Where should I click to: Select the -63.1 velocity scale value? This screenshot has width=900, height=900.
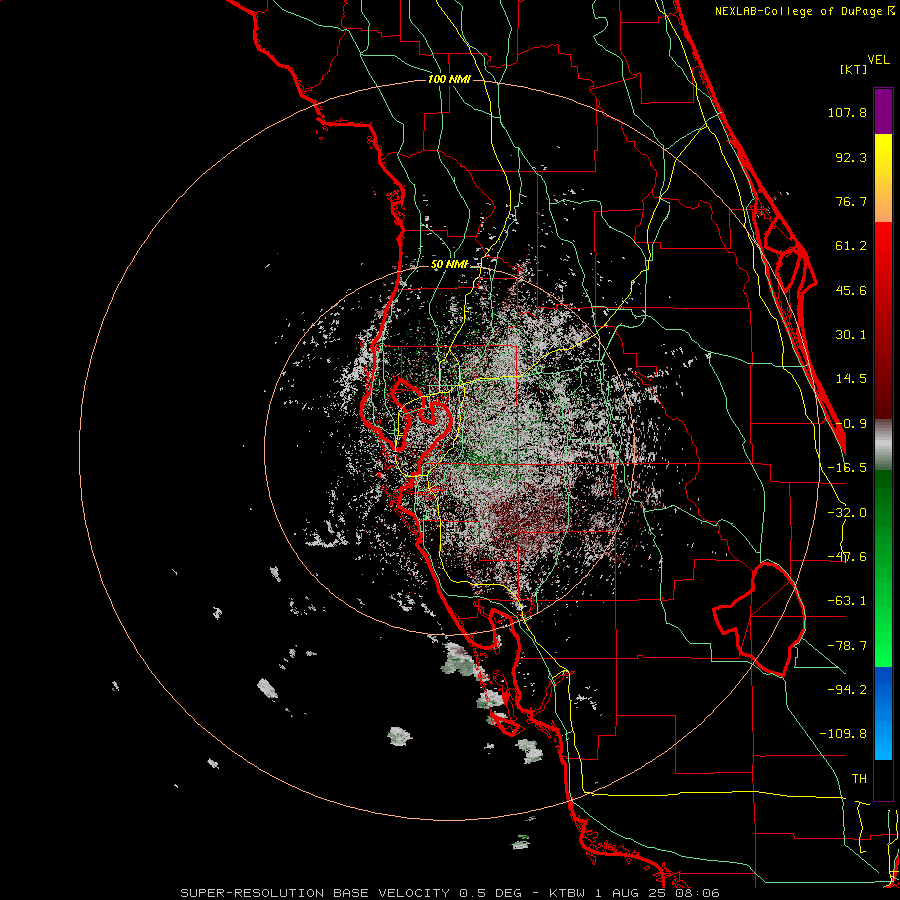tap(847, 601)
